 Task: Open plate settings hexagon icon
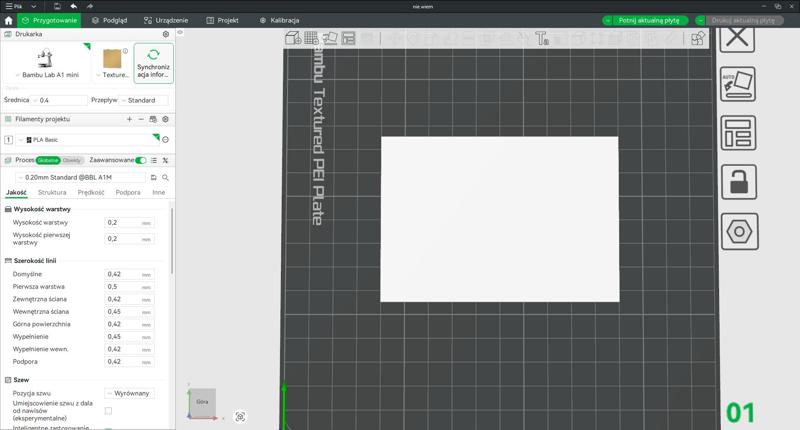pyautogui.click(x=739, y=232)
